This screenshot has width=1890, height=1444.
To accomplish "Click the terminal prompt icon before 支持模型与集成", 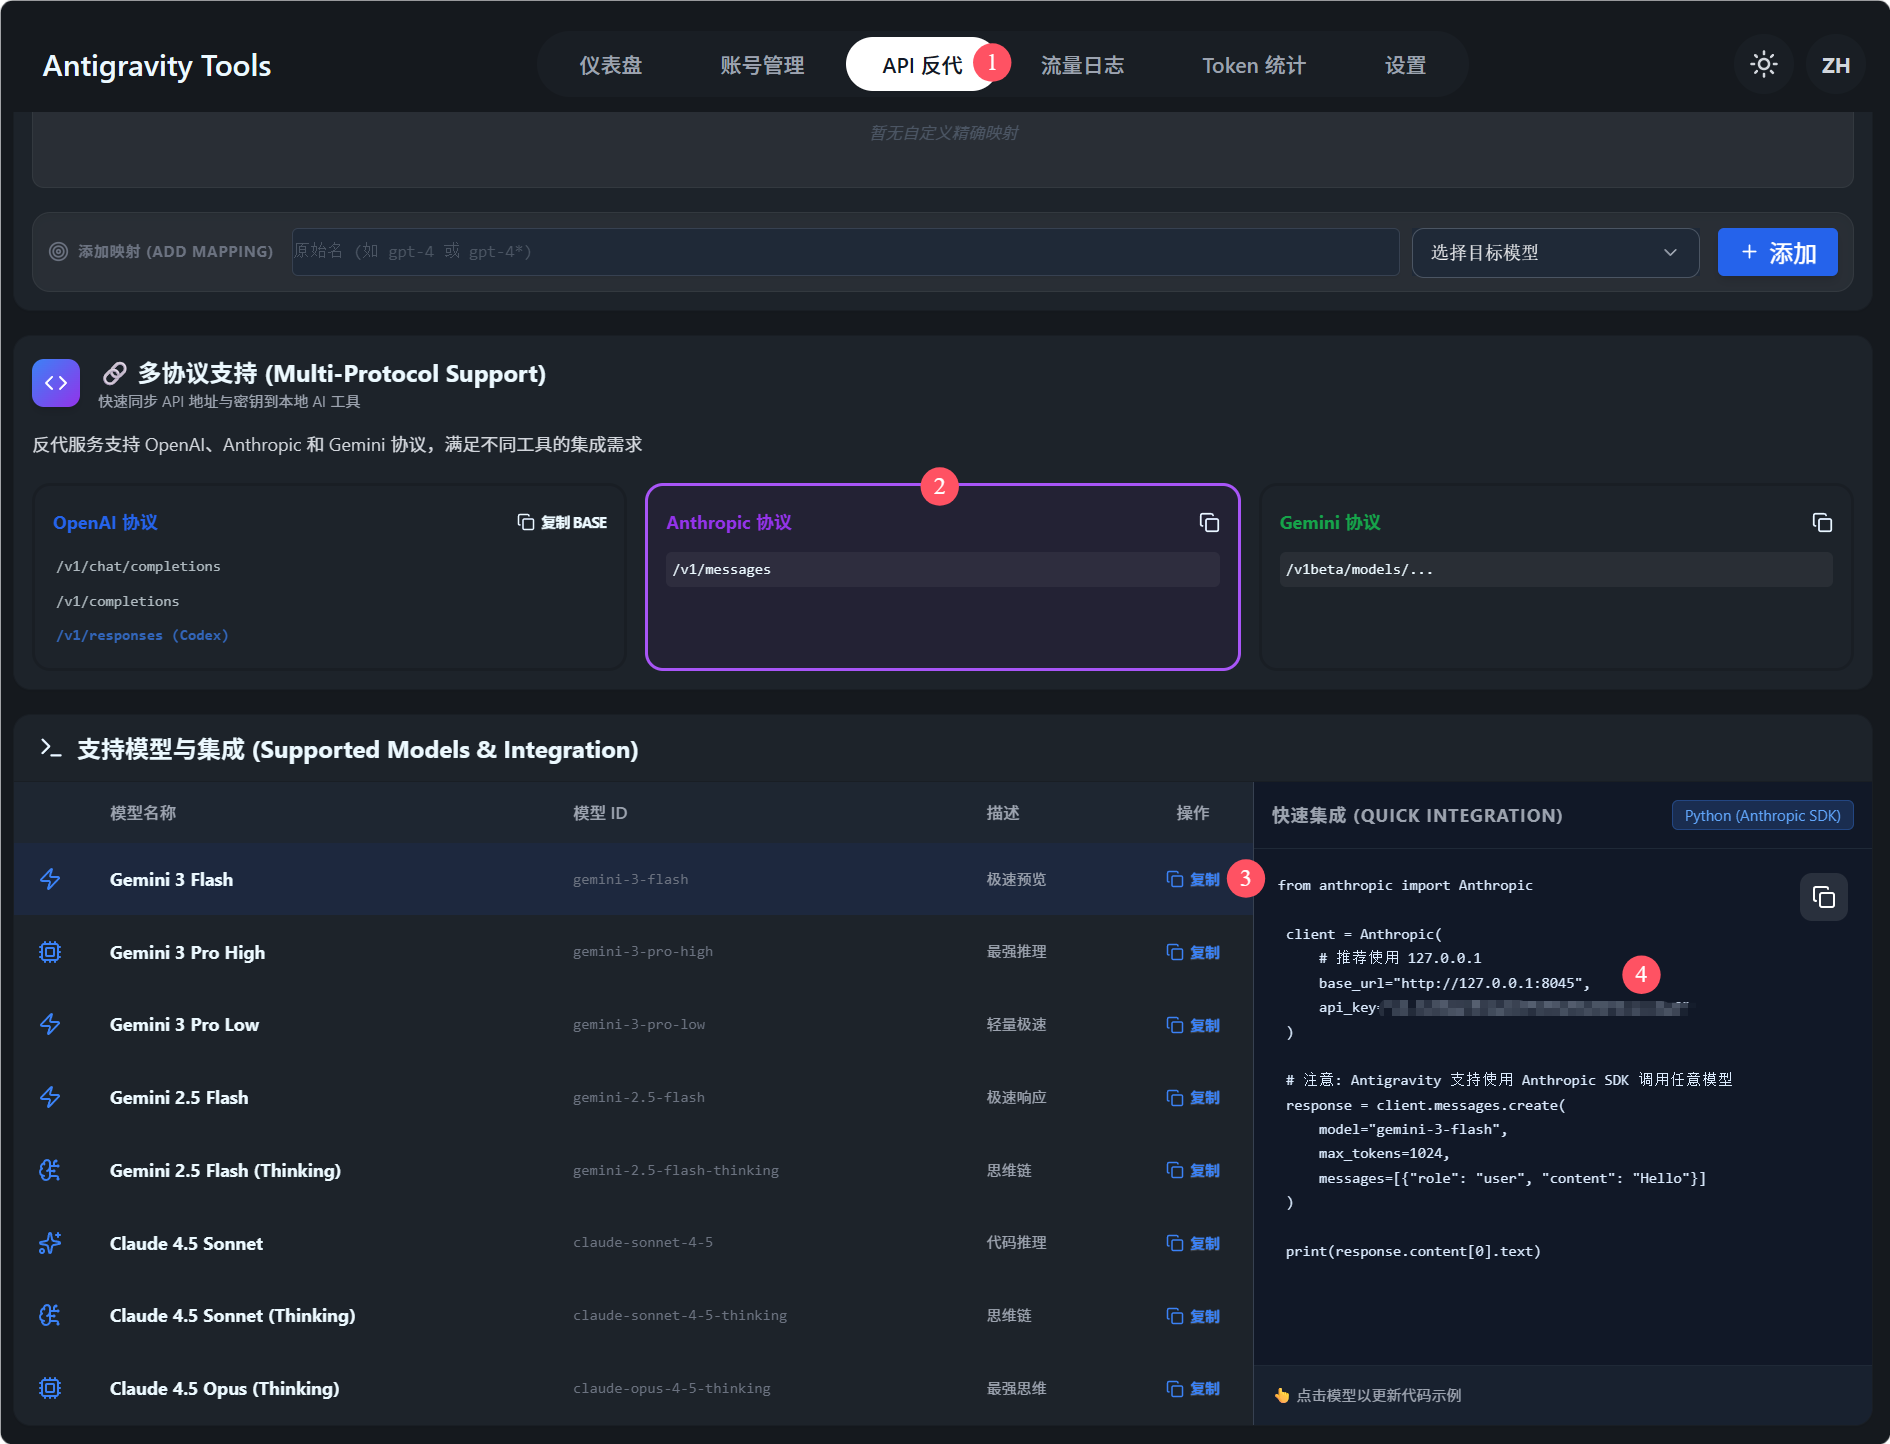I will (50, 748).
